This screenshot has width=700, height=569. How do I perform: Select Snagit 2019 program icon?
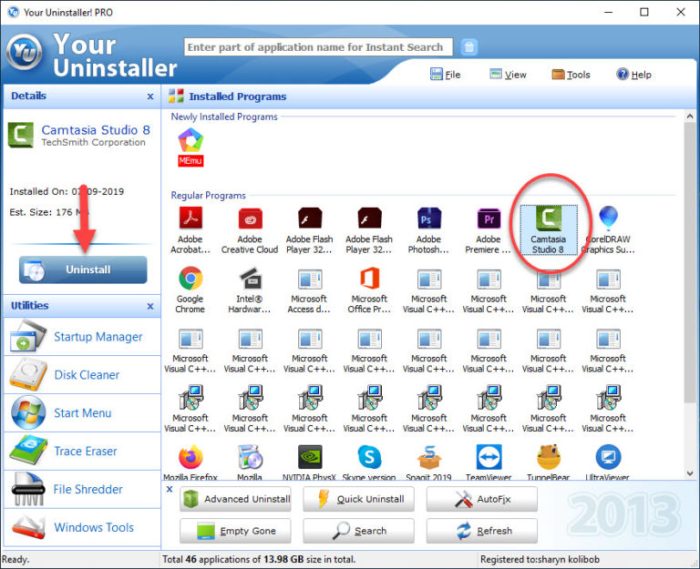click(x=429, y=462)
